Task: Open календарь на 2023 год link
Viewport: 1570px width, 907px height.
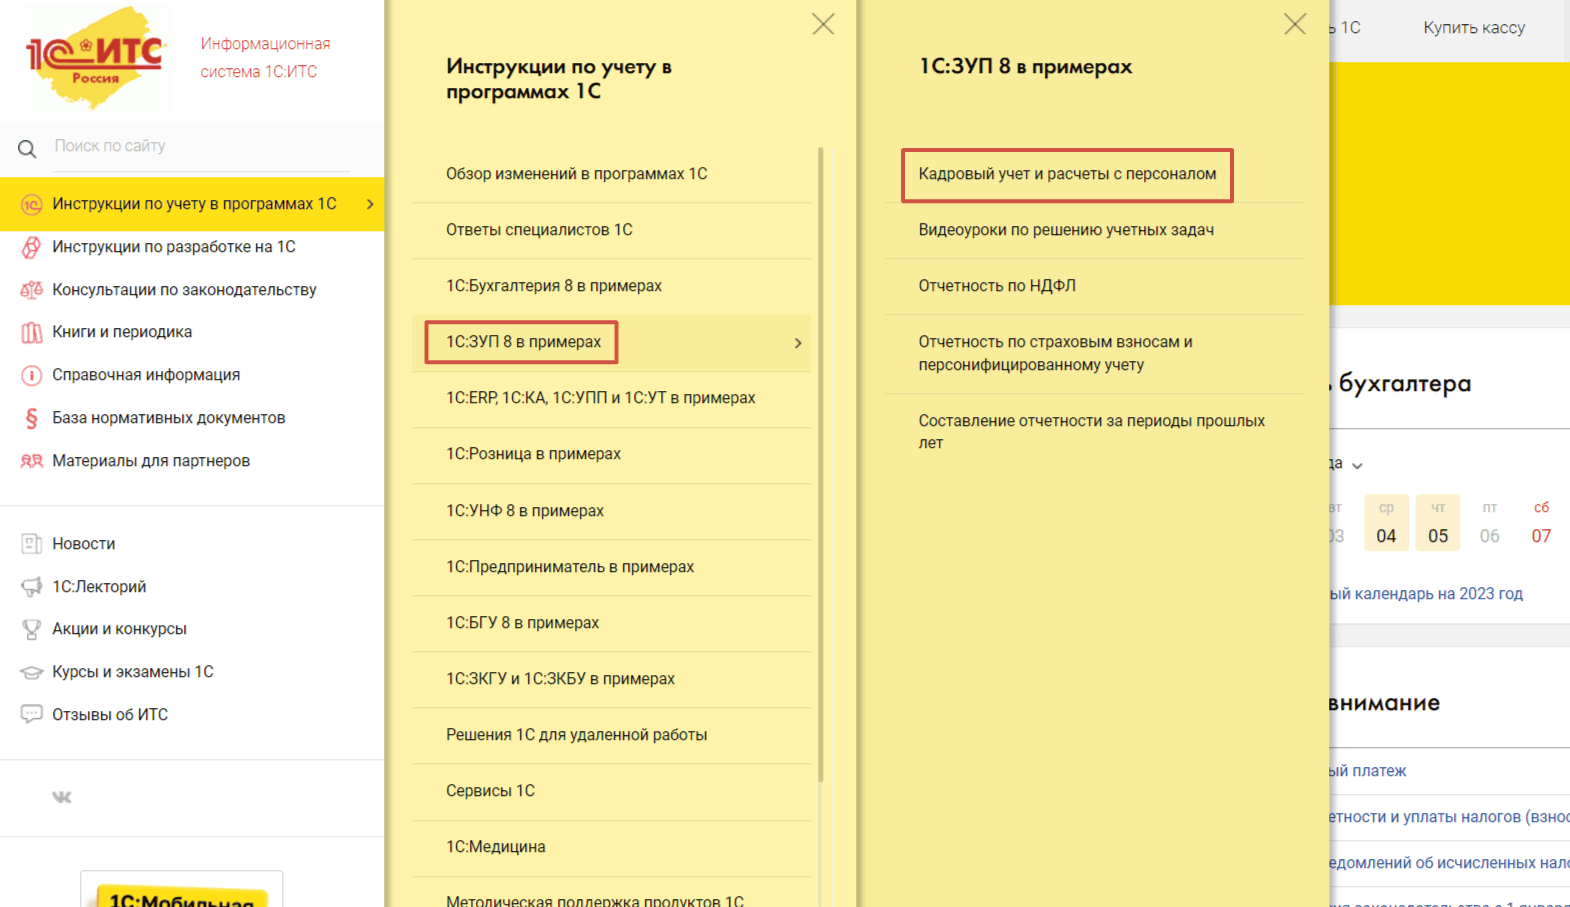Action: 1426,594
